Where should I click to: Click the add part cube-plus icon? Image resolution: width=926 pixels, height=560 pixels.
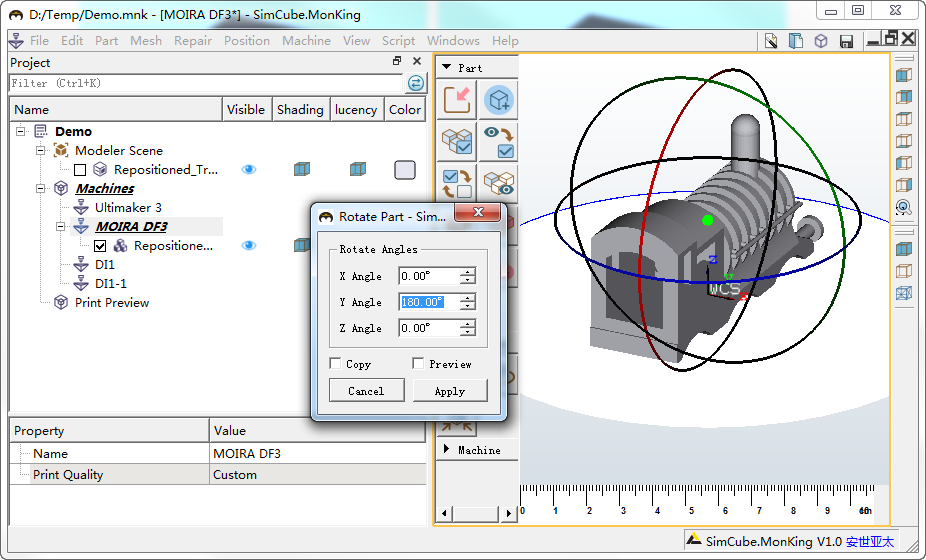499,100
